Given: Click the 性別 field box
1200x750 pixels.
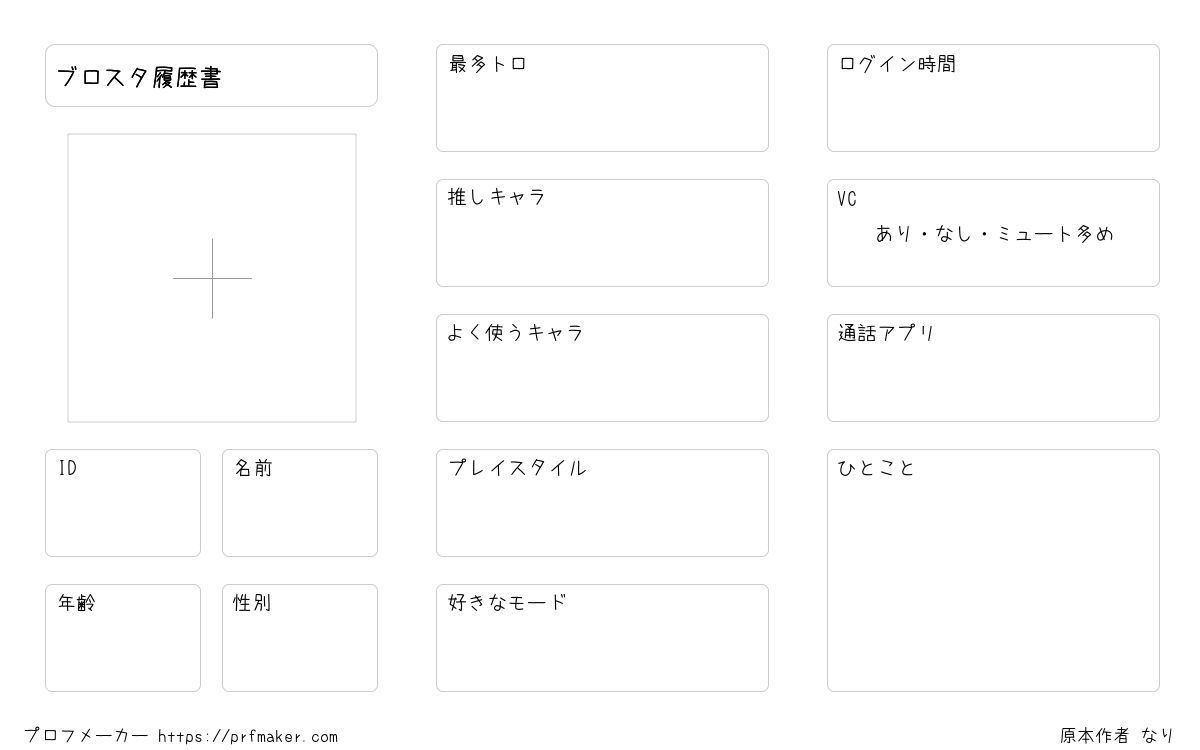Looking at the screenshot, I should [300, 638].
